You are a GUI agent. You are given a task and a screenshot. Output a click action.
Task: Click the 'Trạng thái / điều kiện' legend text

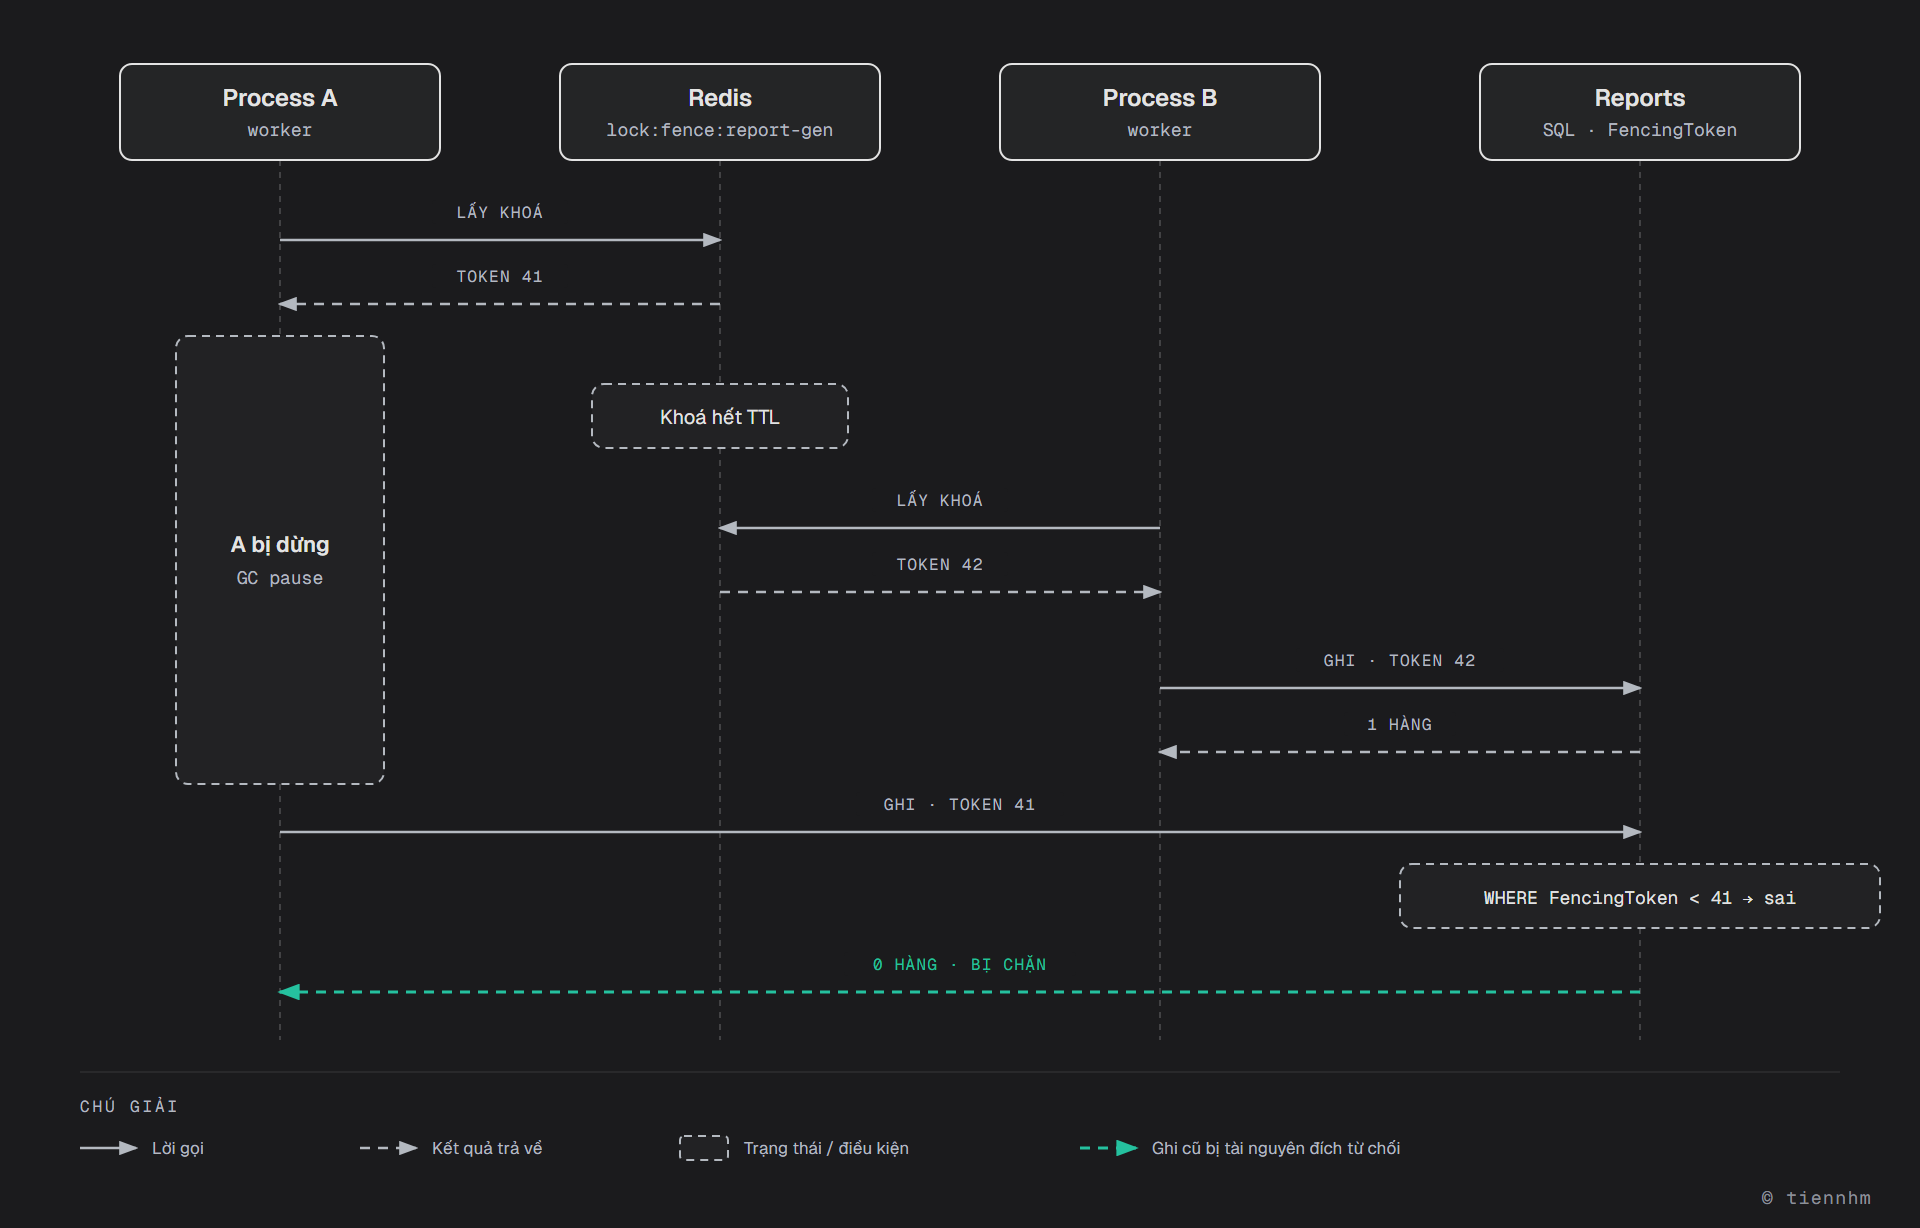coord(826,1148)
